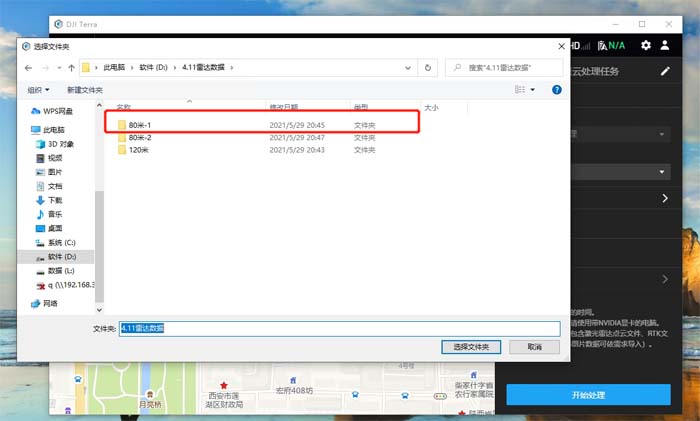
Task: Click the user account icon
Action: [666, 46]
